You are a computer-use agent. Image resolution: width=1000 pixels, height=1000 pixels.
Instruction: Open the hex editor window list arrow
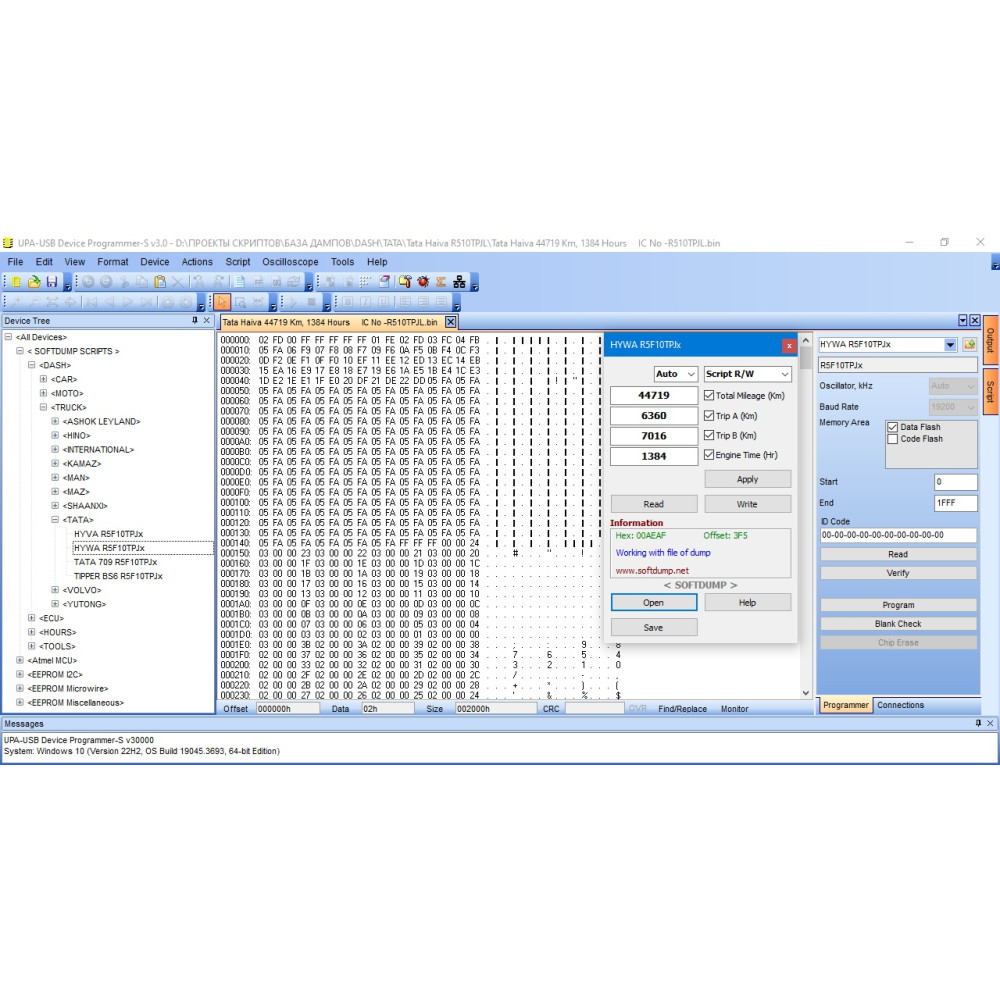point(963,320)
